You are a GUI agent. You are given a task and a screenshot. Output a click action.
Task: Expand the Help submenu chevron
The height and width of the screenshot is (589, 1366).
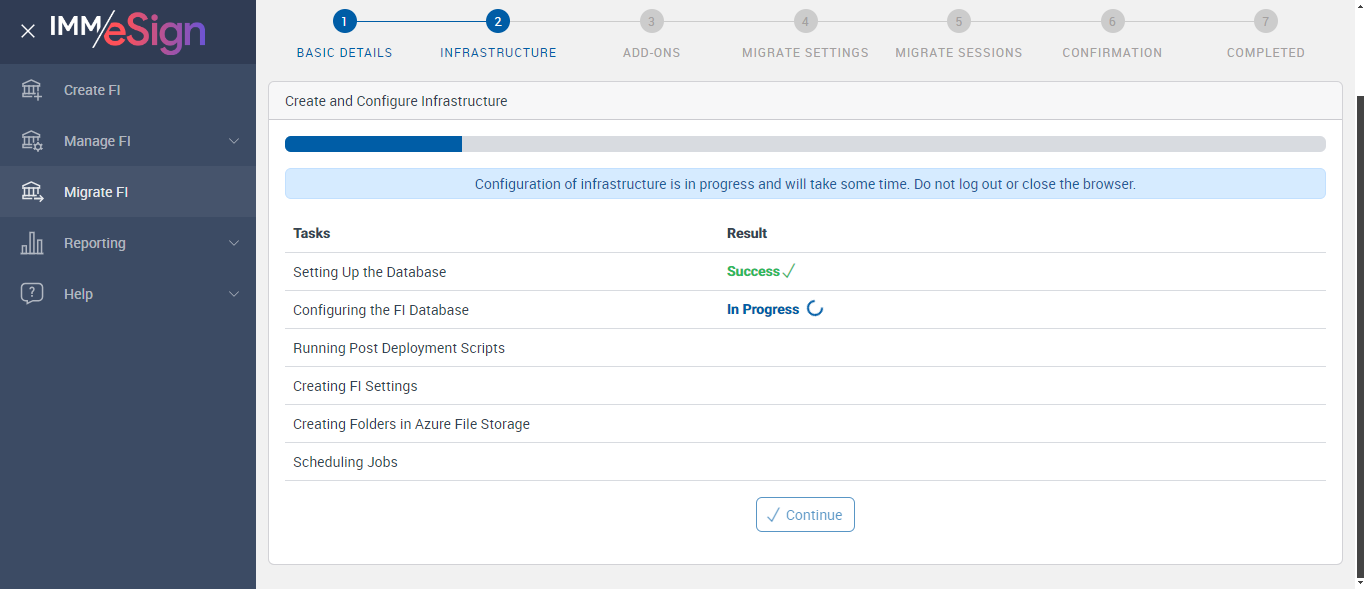click(x=234, y=294)
